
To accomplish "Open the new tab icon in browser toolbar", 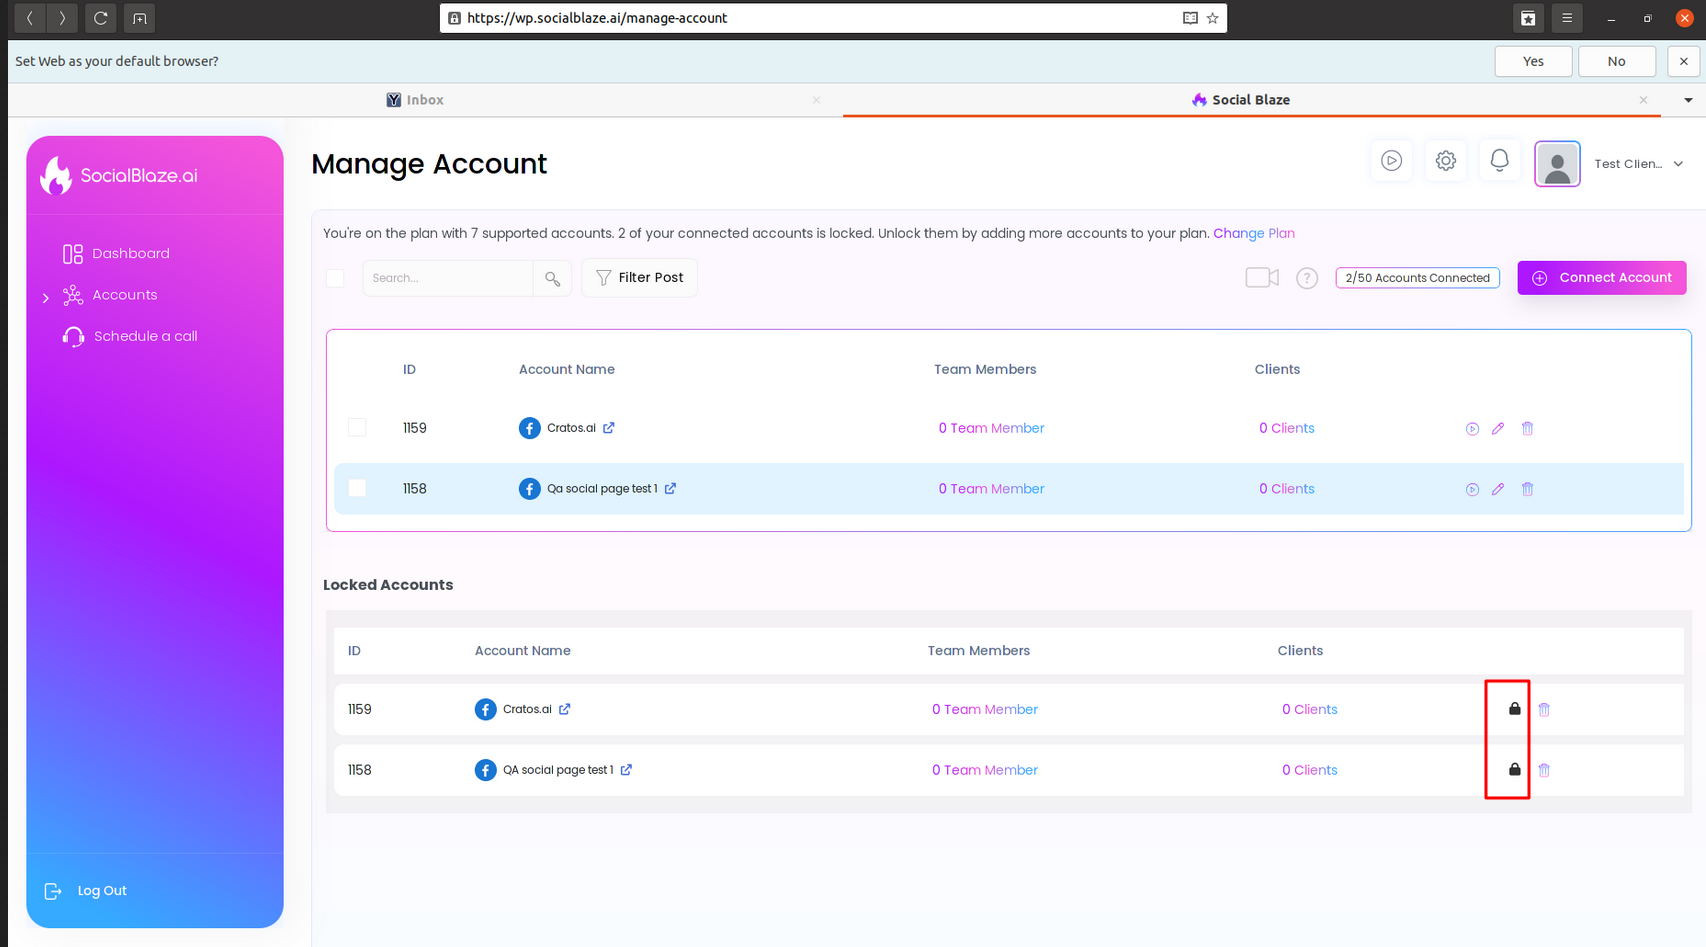I will 140,18.
